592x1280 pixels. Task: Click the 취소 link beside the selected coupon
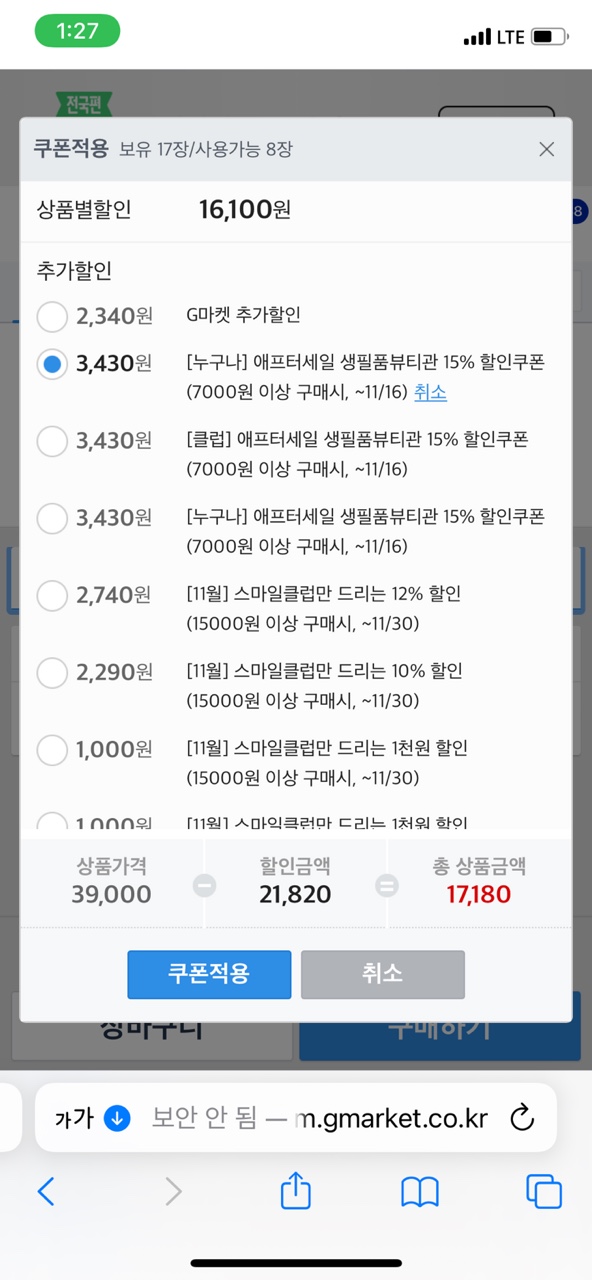click(x=430, y=392)
